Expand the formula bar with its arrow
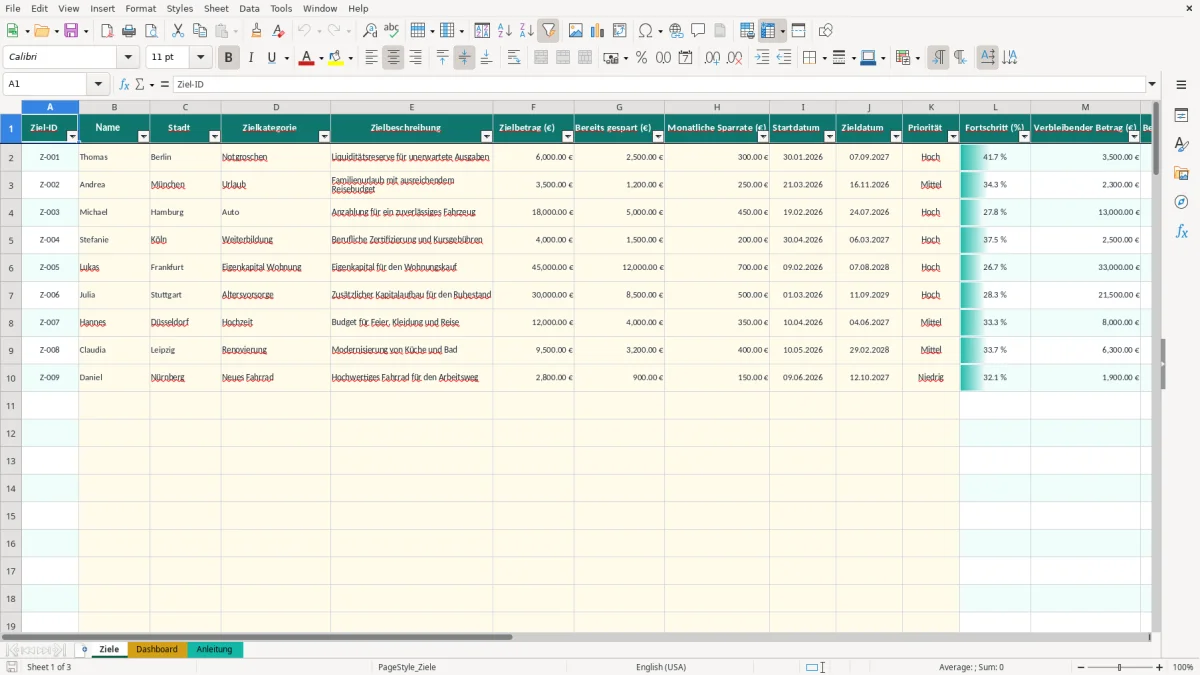1200x675 pixels. tap(1152, 85)
